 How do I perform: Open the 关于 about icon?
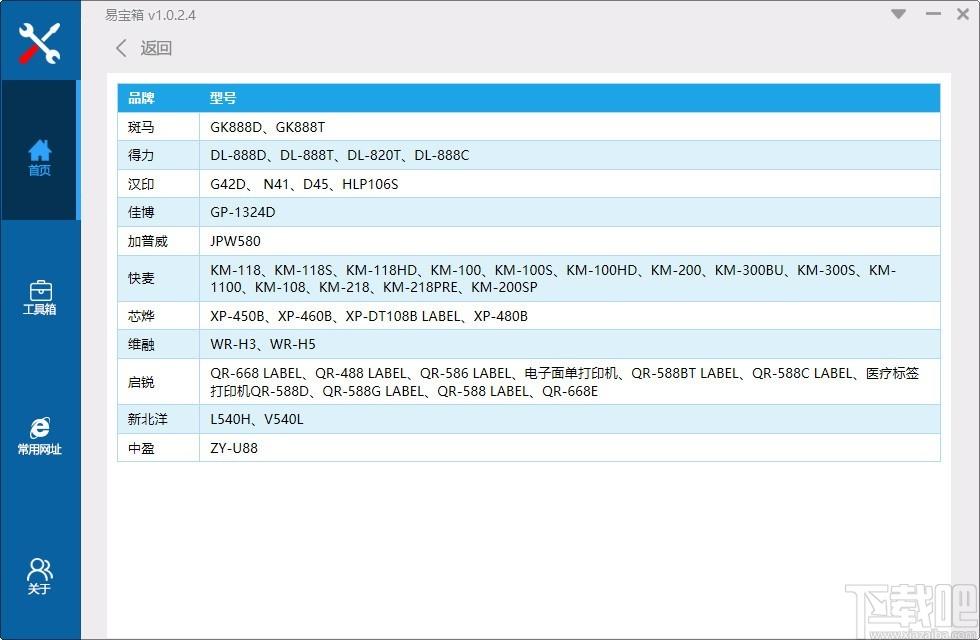(x=39, y=576)
